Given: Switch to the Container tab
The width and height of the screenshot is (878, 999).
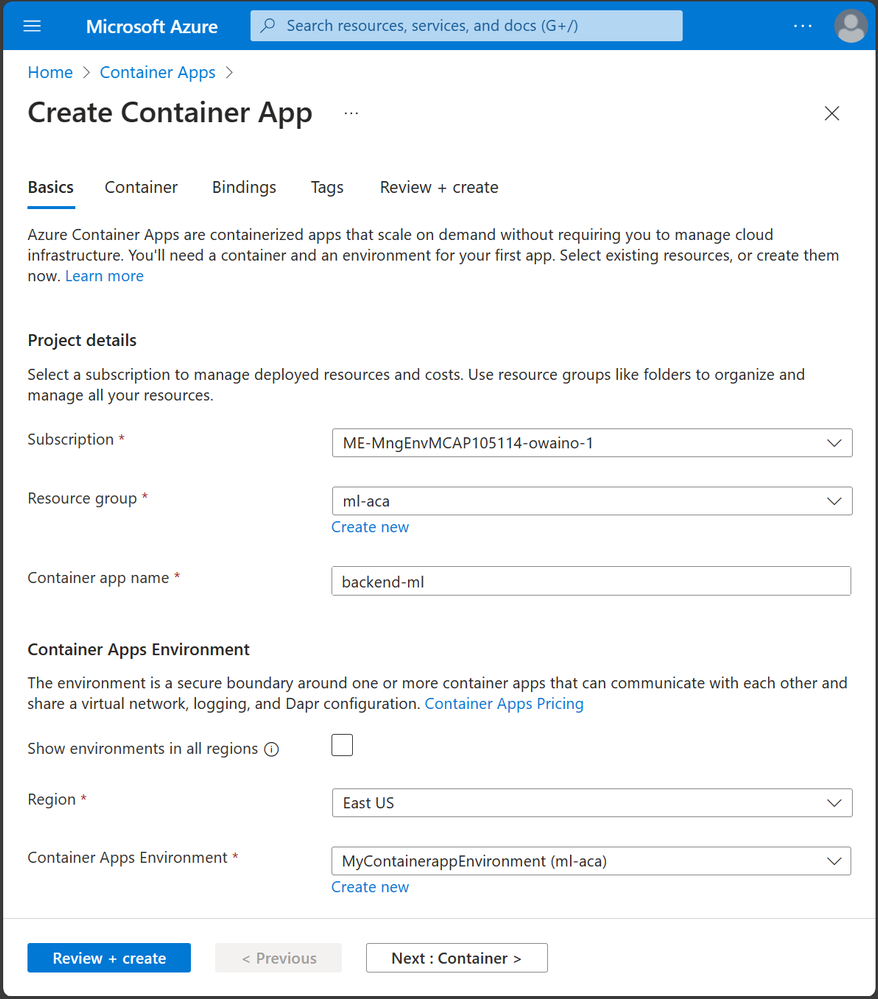Looking at the screenshot, I should [x=141, y=187].
